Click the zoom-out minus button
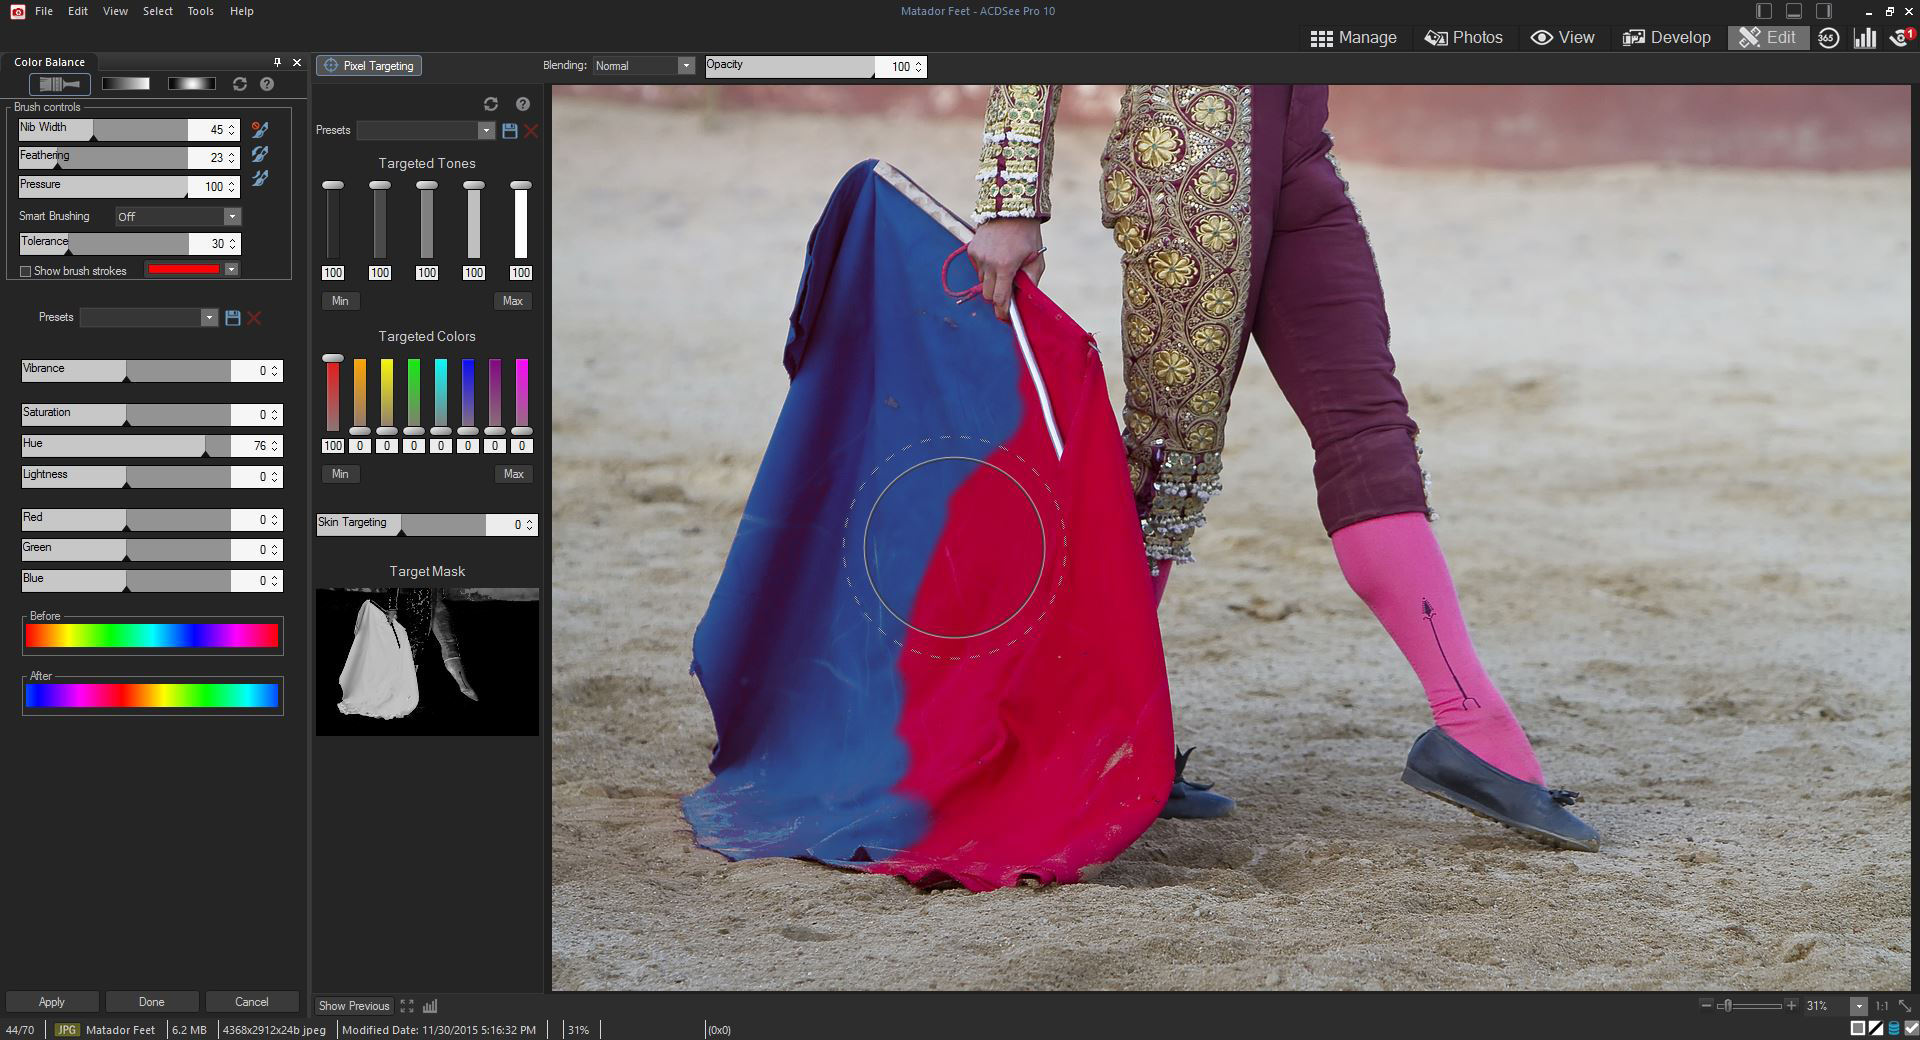 (x=1706, y=1006)
